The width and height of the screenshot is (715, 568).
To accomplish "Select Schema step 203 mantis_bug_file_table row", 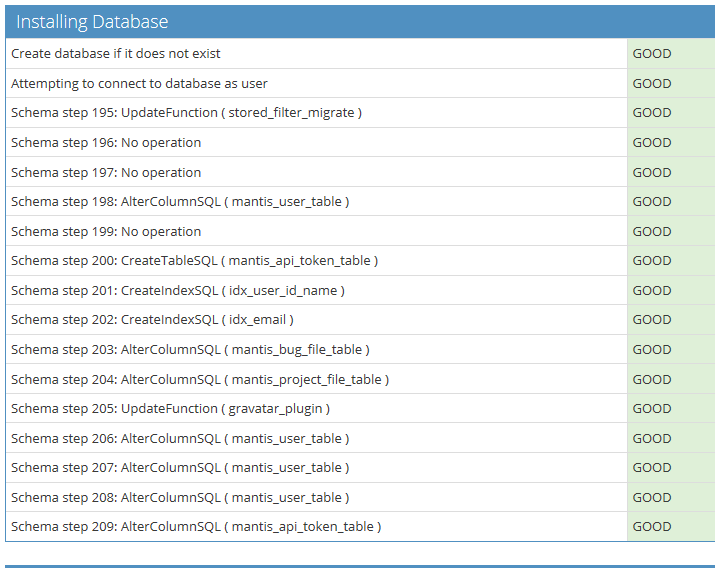I will tap(190, 350).
